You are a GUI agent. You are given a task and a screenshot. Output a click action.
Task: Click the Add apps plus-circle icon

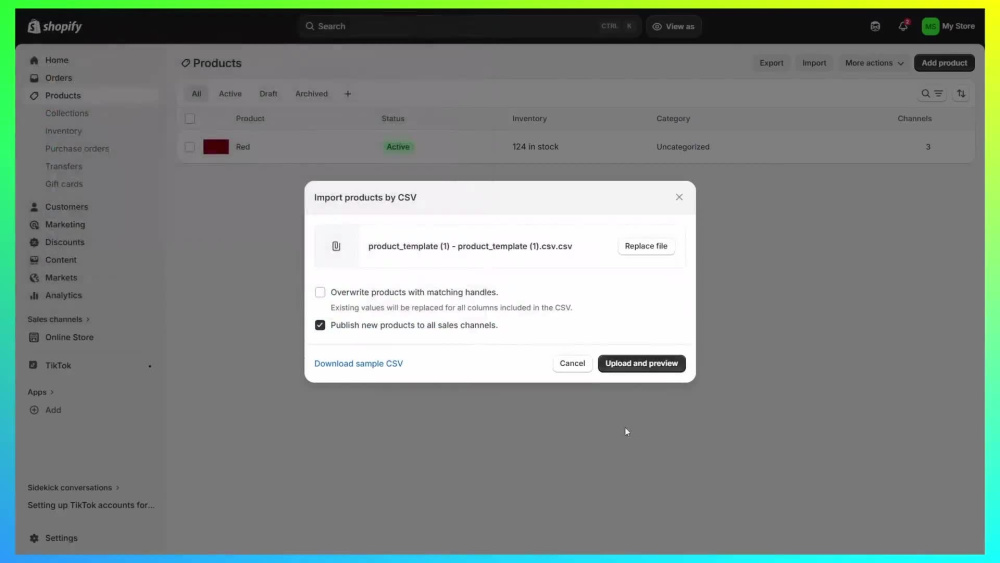[x=34, y=410]
